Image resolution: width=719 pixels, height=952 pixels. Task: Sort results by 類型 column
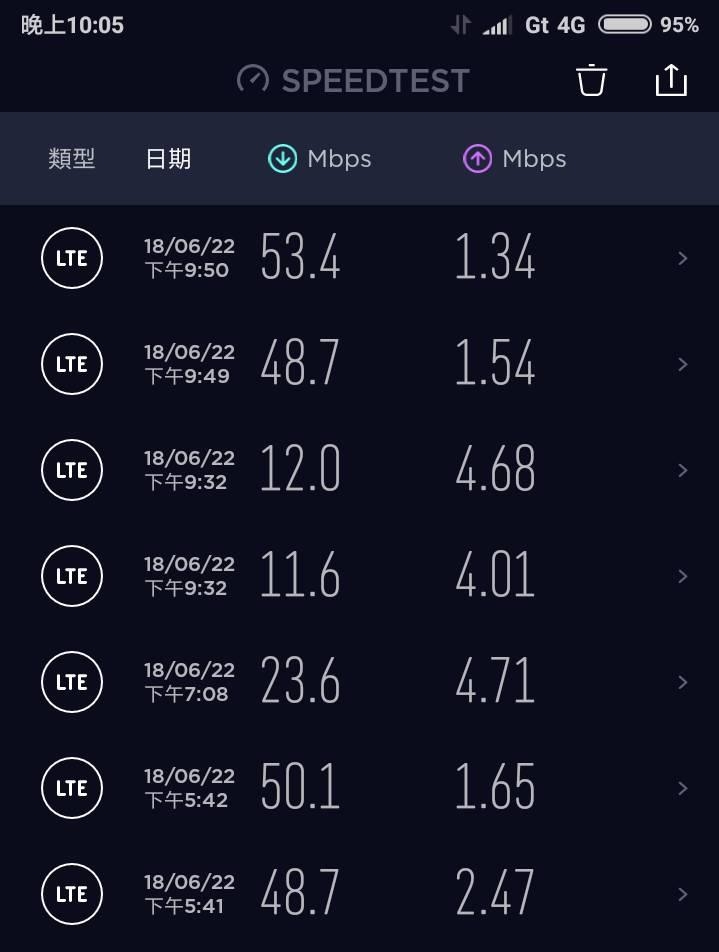pyautogui.click(x=72, y=159)
